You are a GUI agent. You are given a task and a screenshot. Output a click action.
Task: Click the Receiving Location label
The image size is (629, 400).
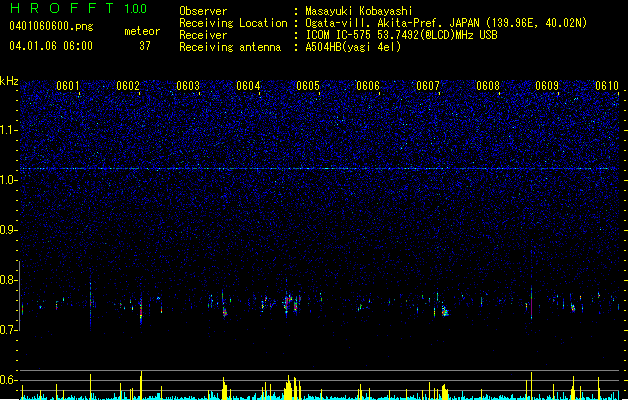(233, 23)
